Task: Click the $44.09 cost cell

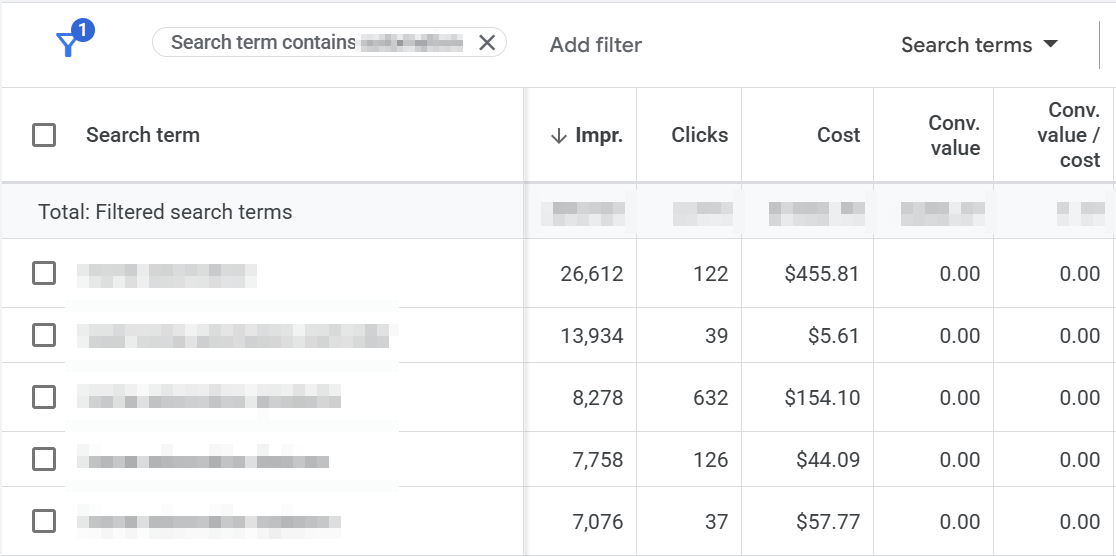Action: [828, 460]
